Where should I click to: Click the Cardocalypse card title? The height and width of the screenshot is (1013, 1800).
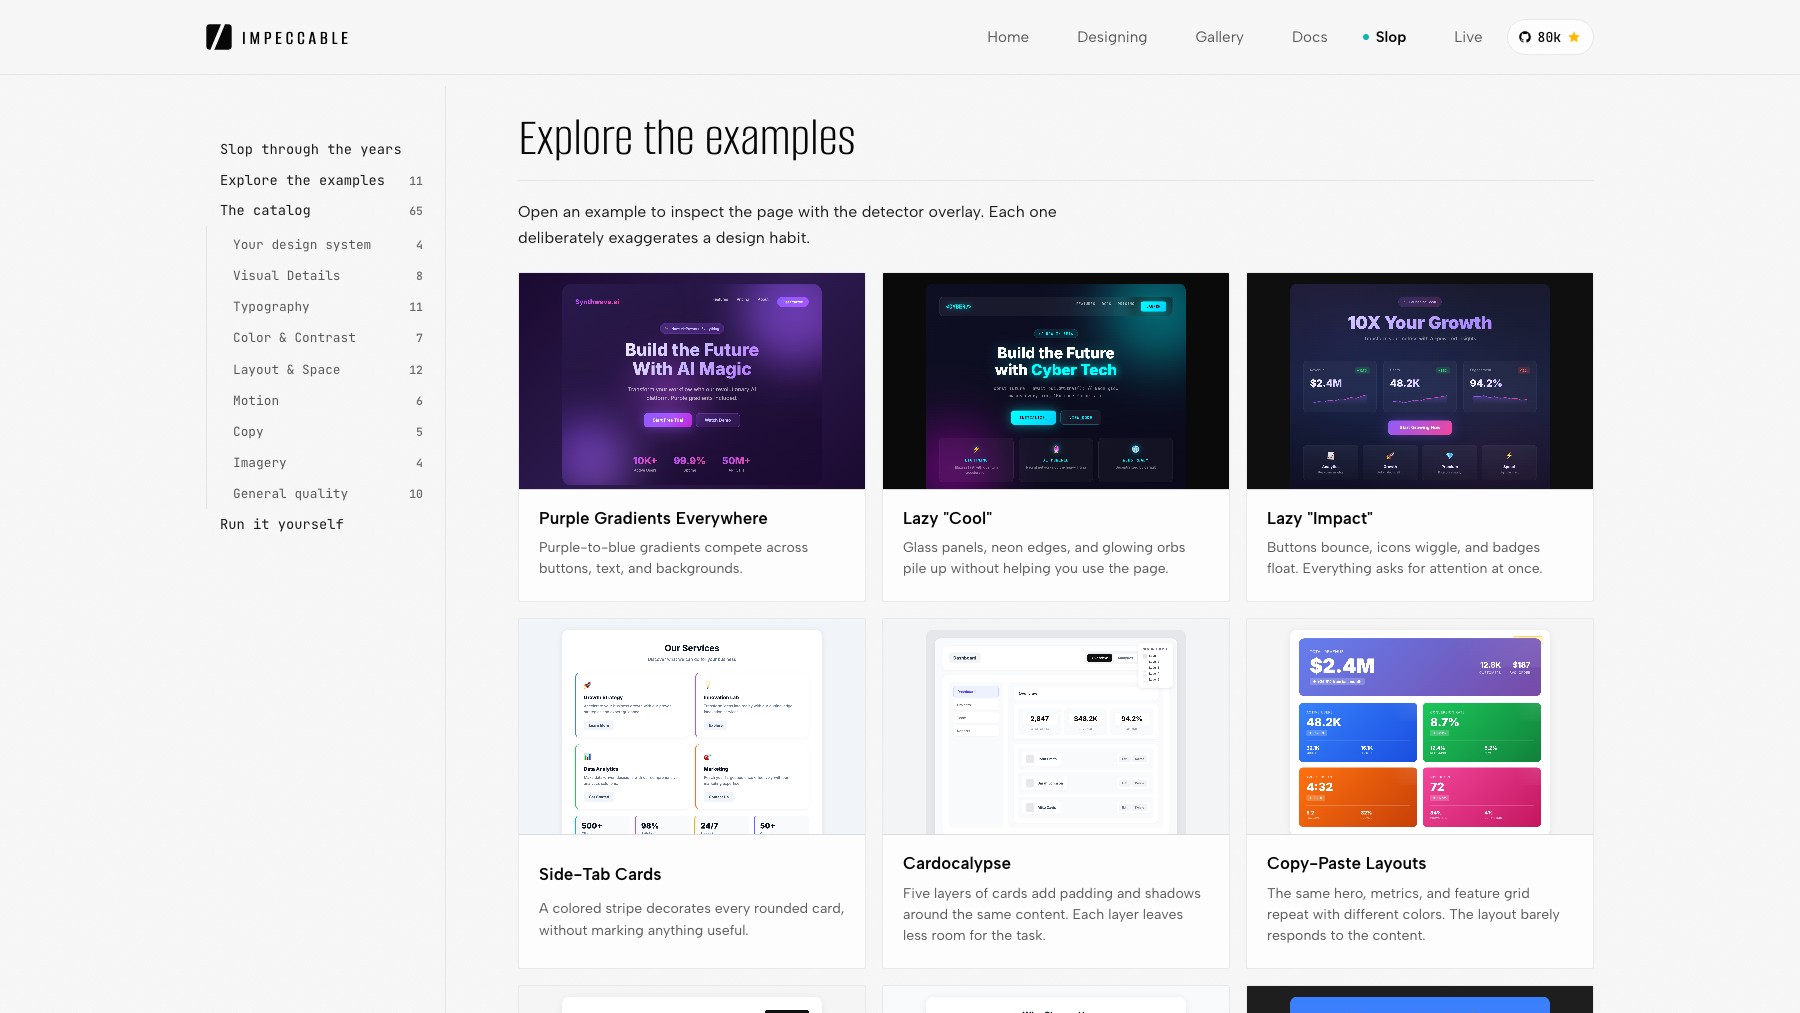pyautogui.click(x=957, y=863)
